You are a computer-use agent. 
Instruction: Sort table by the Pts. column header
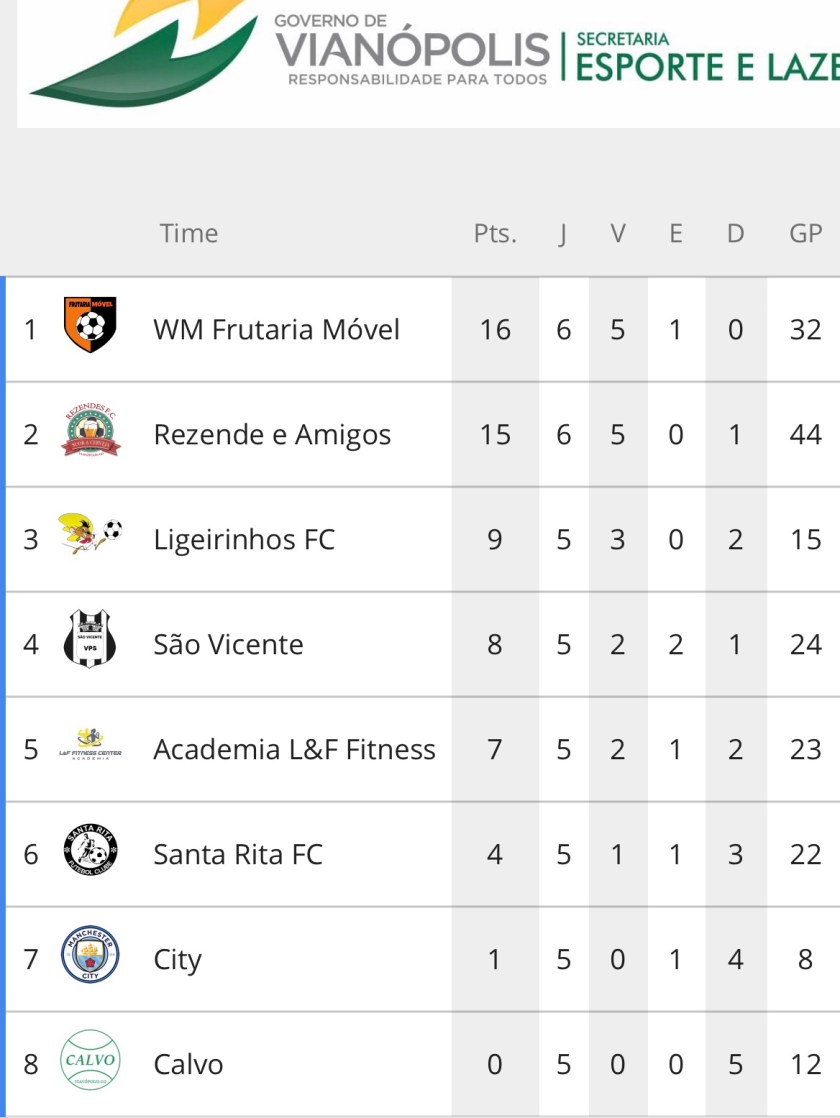[495, 234]
